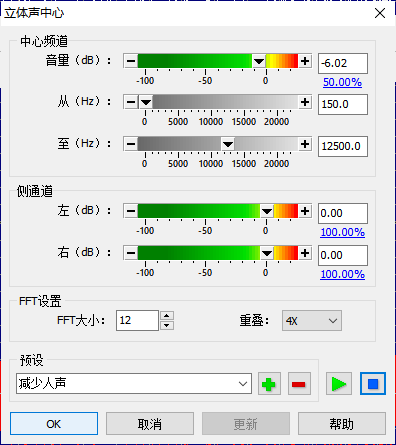Click the 100.00% link under 左 (dB)
Screen dimensions: 396x445
[342, 232]
